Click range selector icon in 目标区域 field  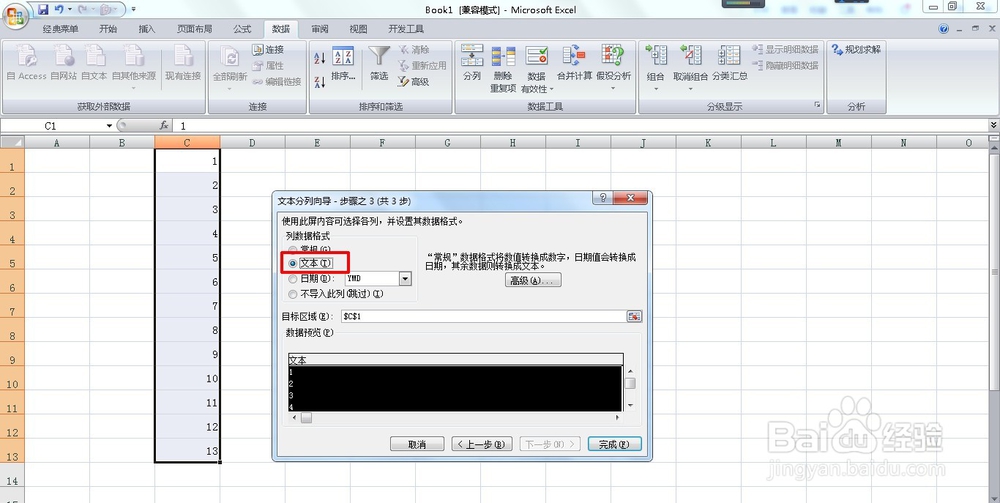[x=634, y=316]
